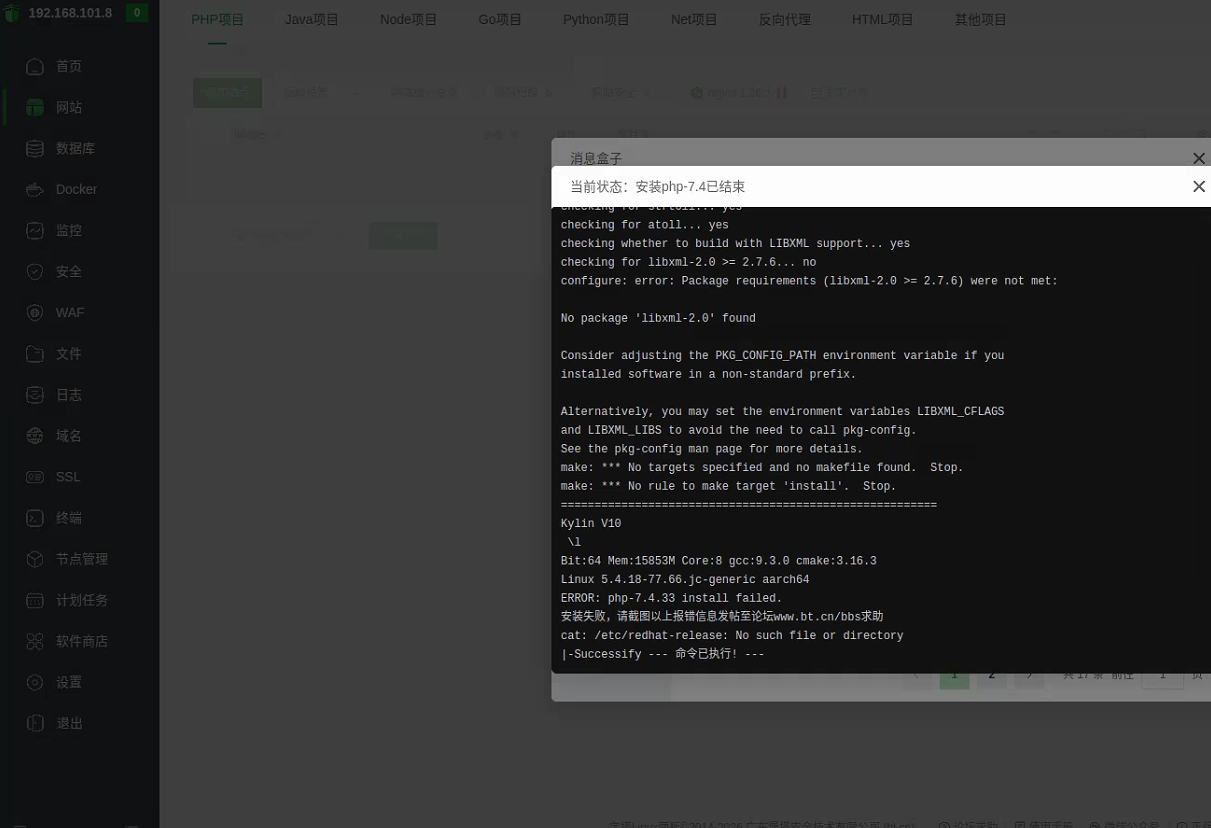Open the 首页 home icon in sidebar
Image resolution: width=1211 pixels, height=828 pixels.
(35, 66)
